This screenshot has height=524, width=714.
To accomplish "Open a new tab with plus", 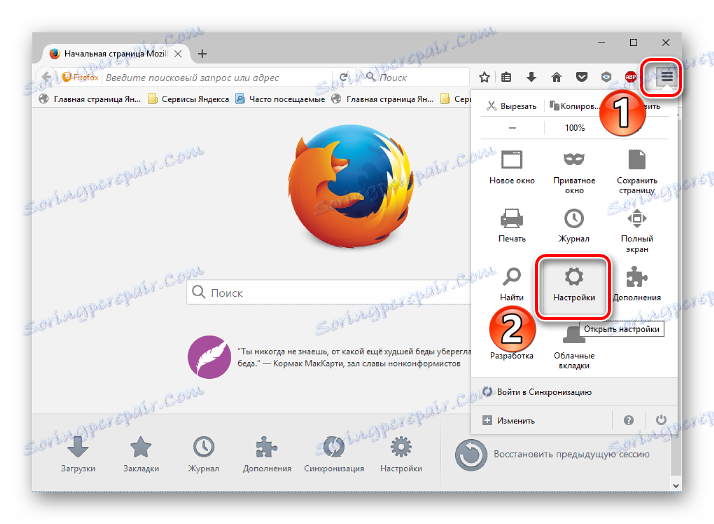I will (x=202, y=54).
